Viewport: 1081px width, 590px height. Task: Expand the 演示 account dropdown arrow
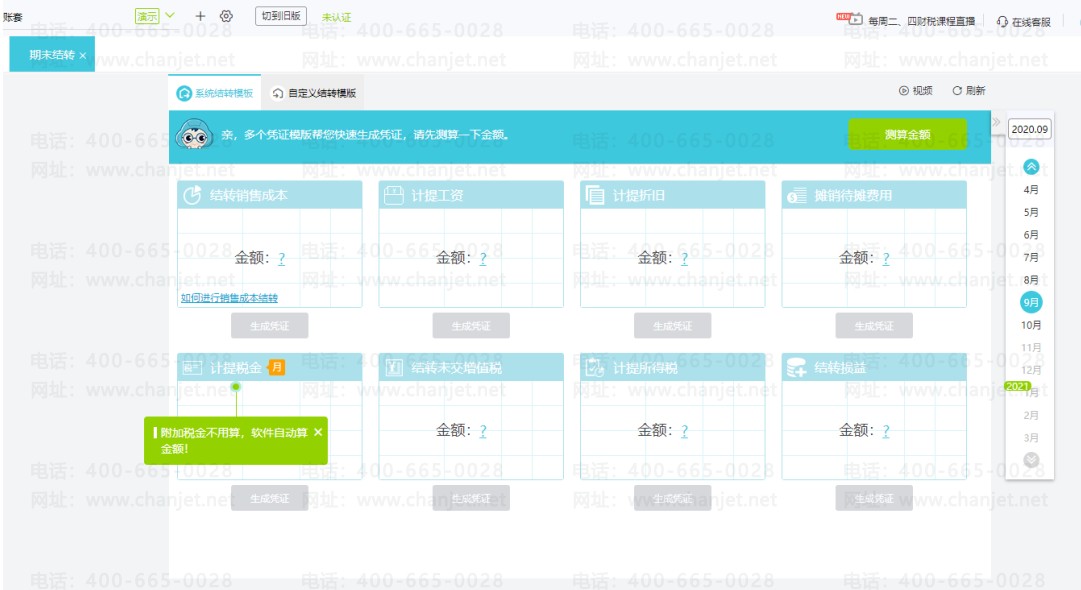click(x=170, y=15)
